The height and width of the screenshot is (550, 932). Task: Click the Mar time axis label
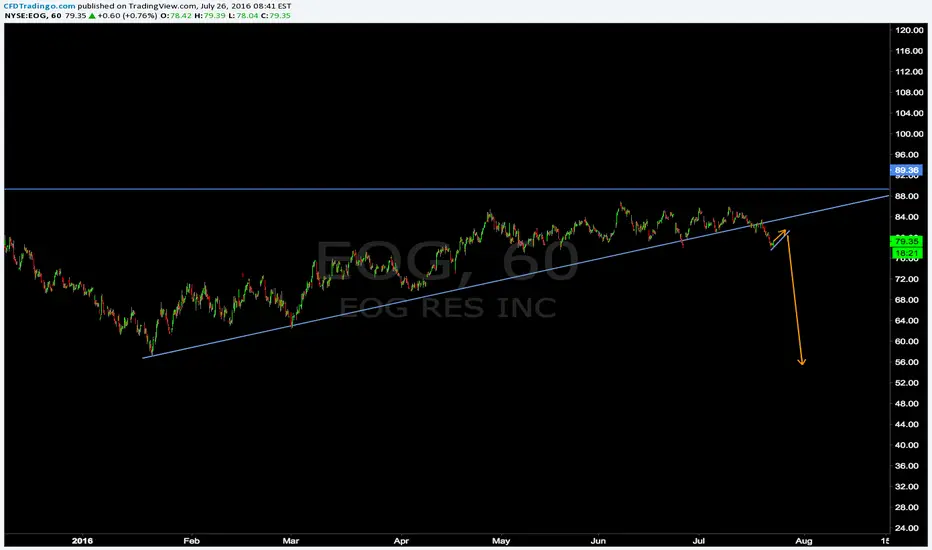(291, 541)
